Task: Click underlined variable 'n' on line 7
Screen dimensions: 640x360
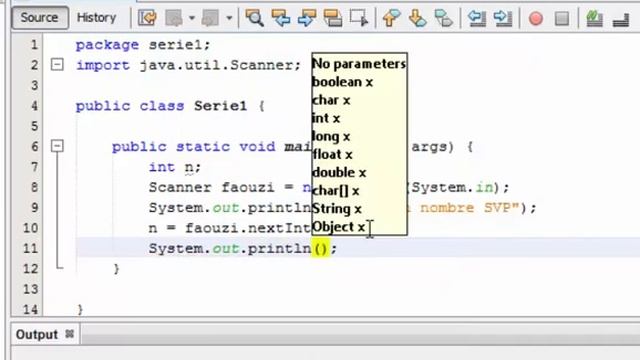Action: click(189, 168)
